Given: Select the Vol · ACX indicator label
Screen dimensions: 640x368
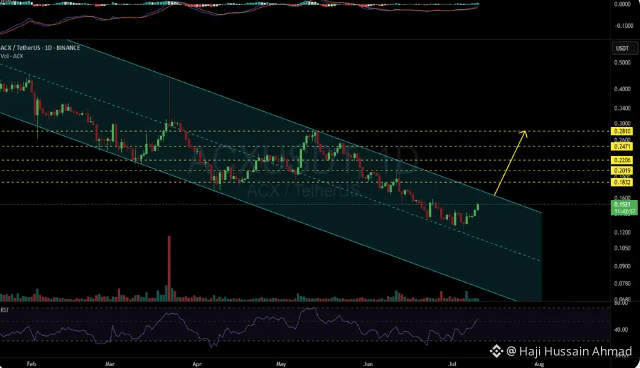Looking at the screenshot, I should pos(12,56).
